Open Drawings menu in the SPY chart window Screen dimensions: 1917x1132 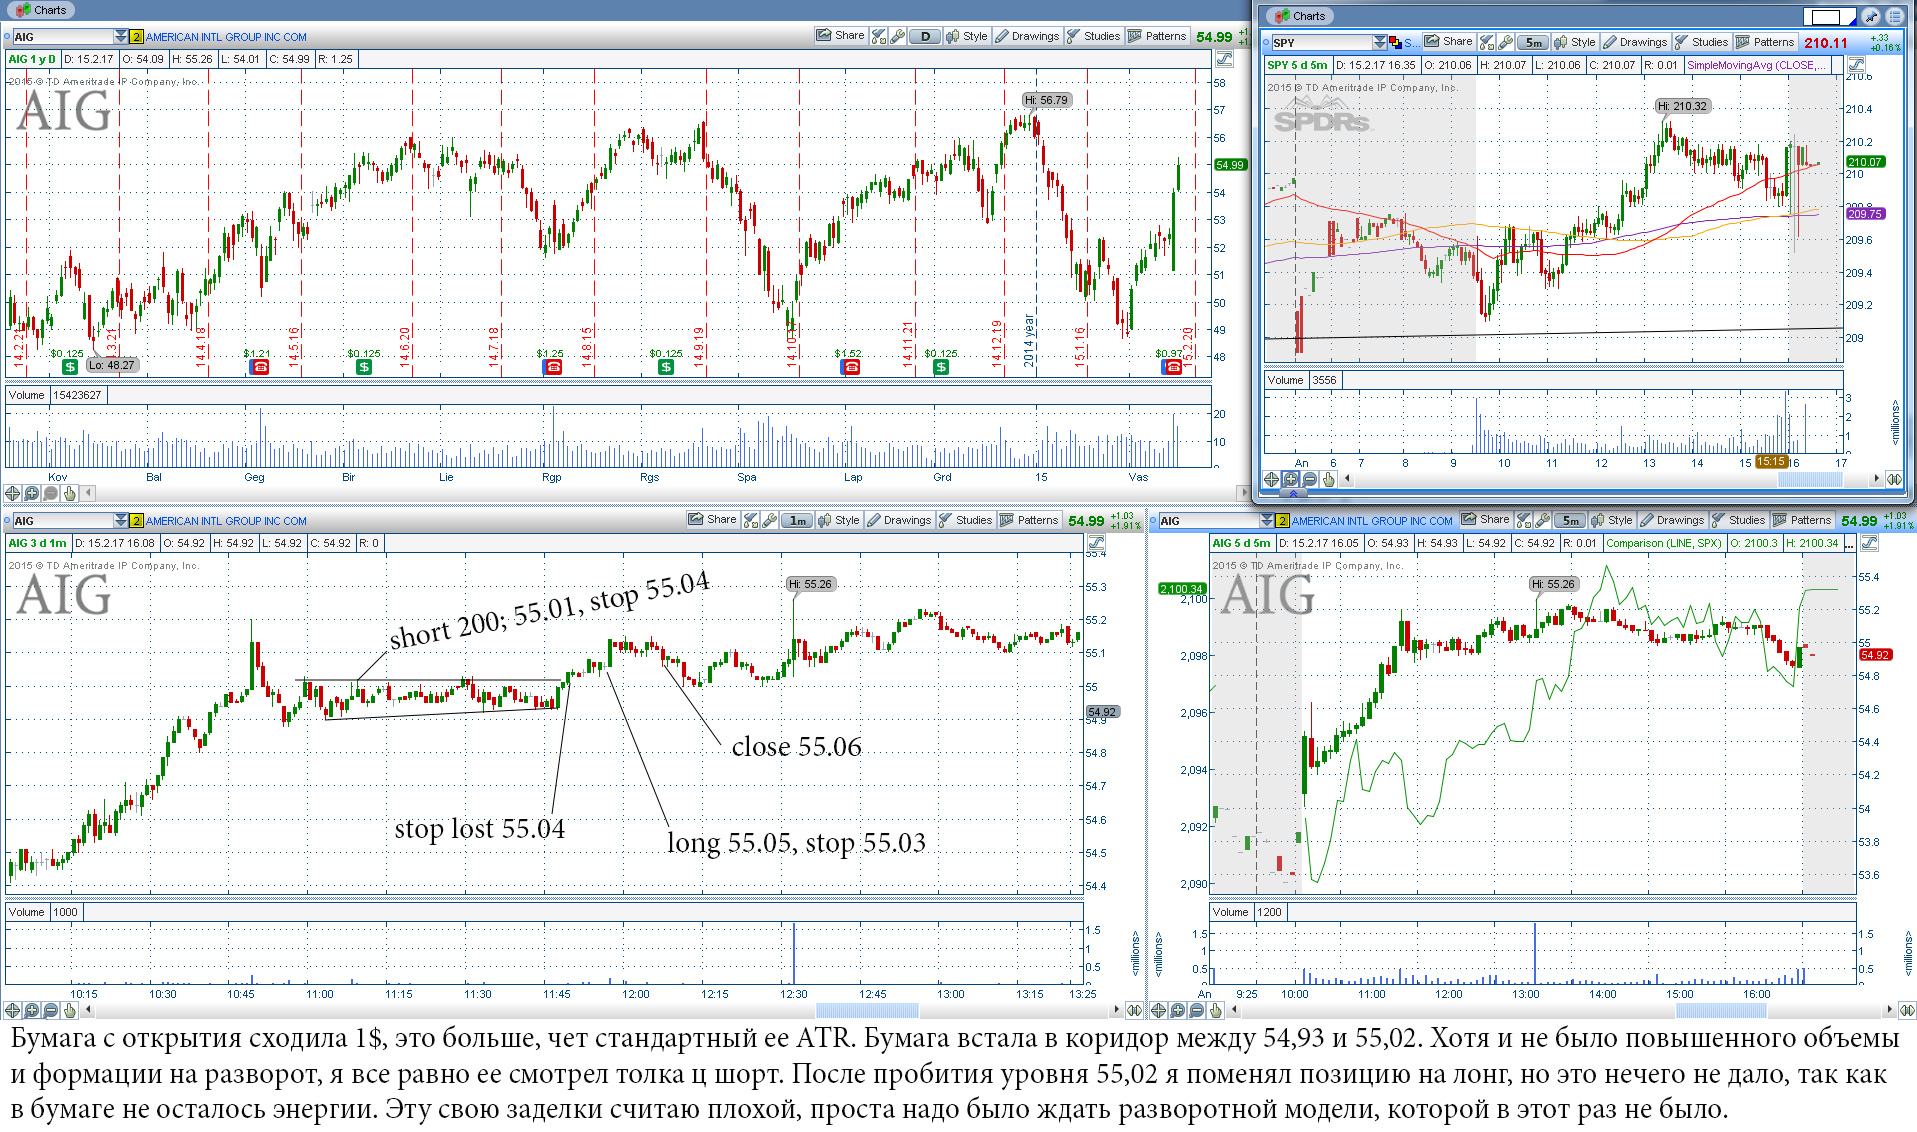[1635, 42]
